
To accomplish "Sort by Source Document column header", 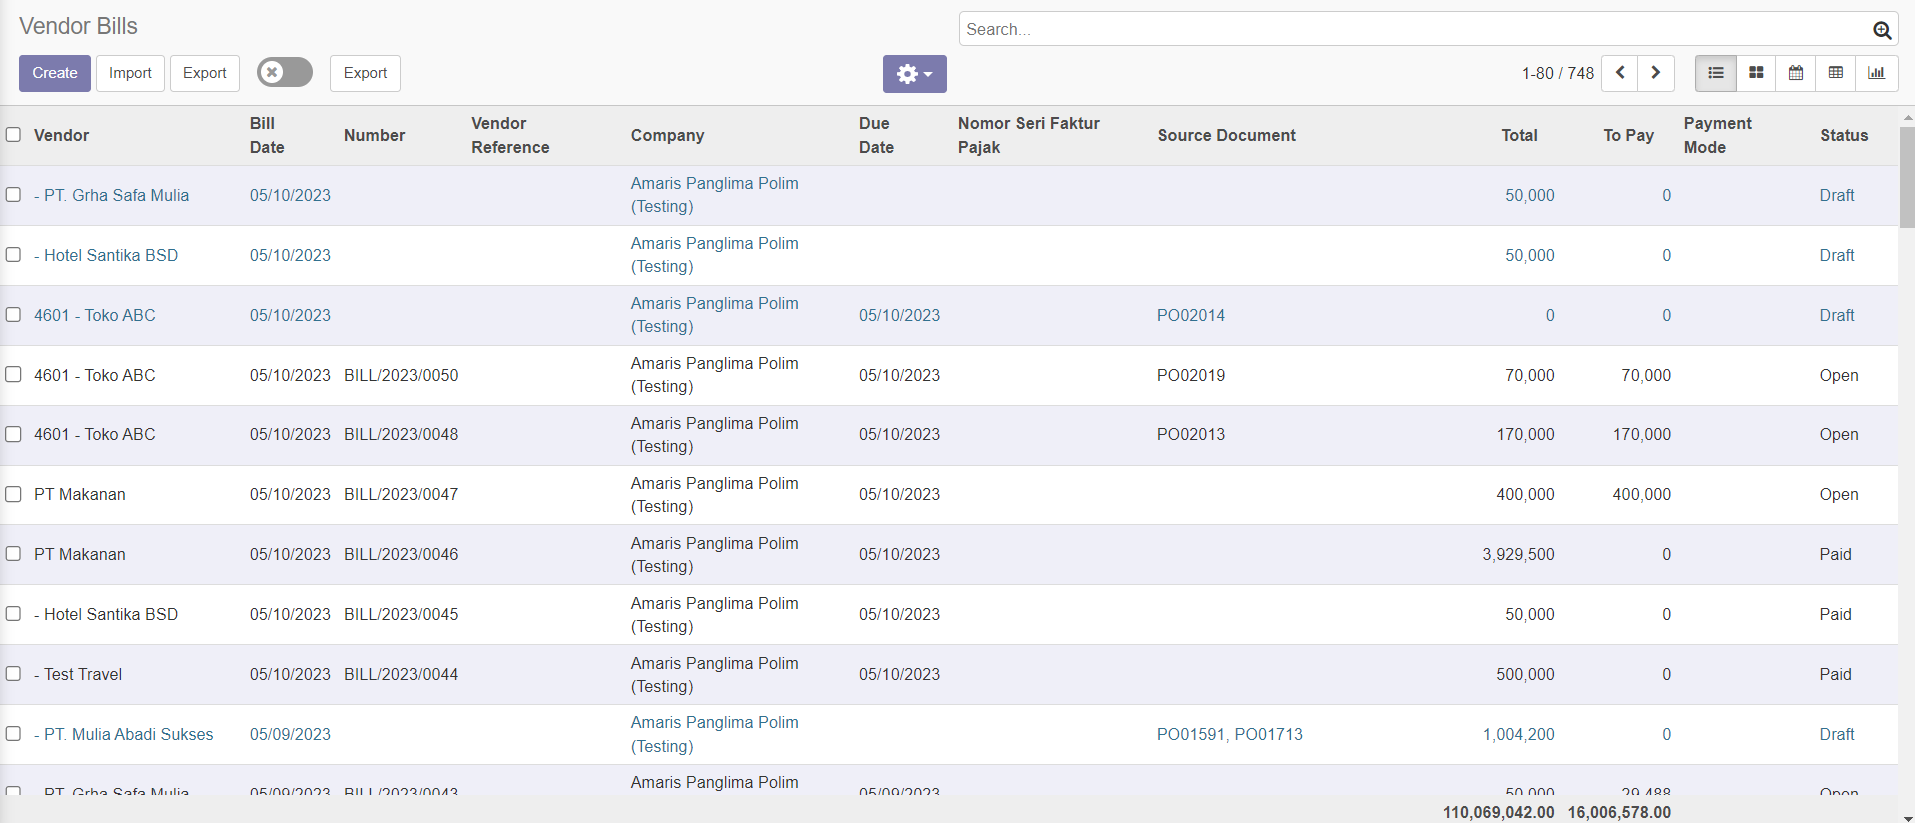I will pos(1226,135).
